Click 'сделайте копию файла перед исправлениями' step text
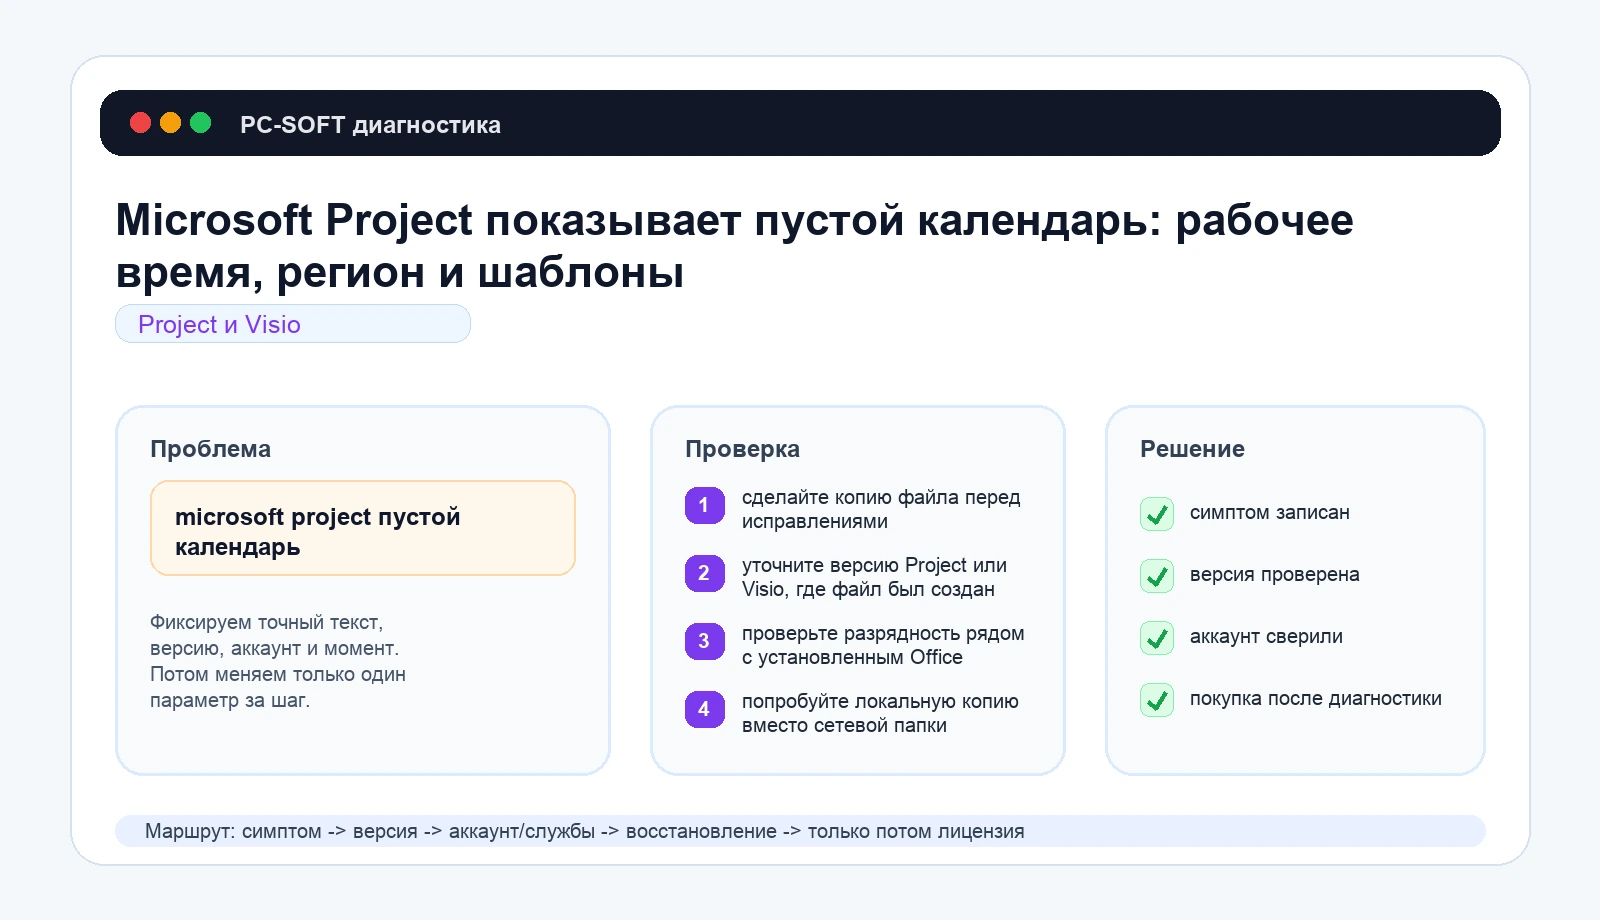 pos(881,509)
